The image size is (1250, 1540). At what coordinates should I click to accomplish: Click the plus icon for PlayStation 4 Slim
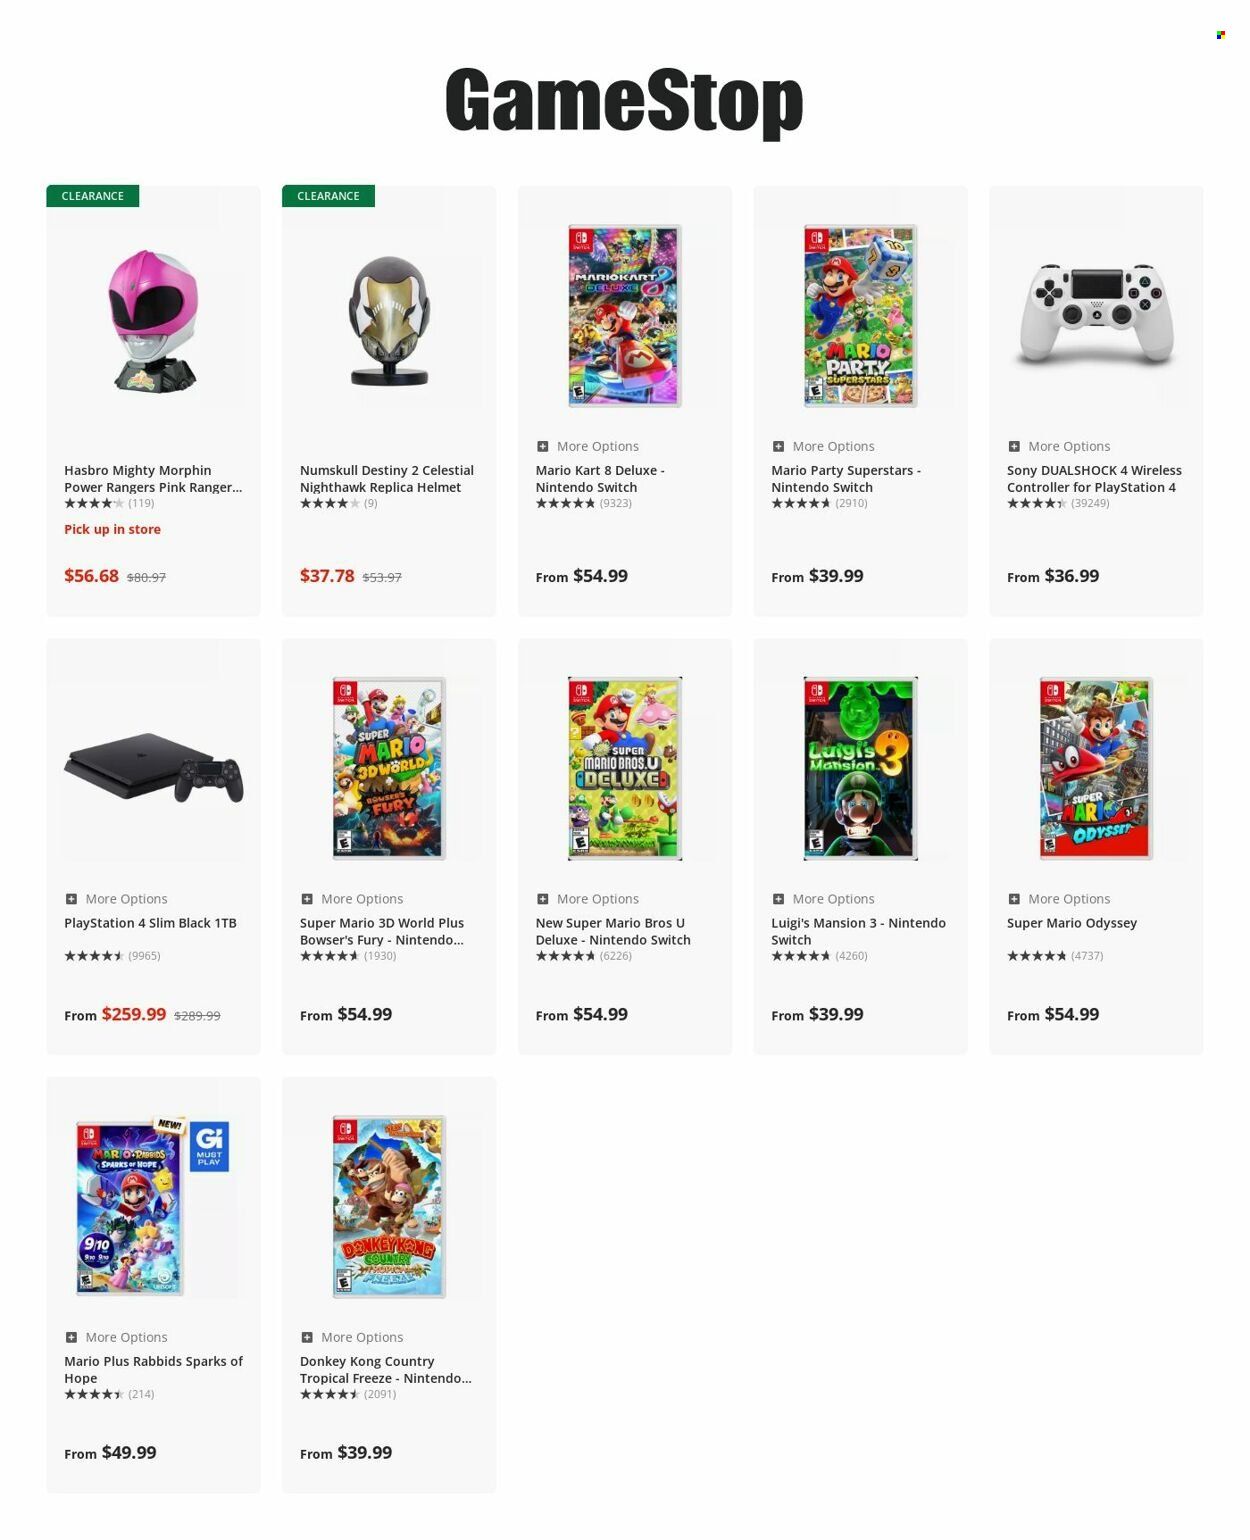point(71,899)
